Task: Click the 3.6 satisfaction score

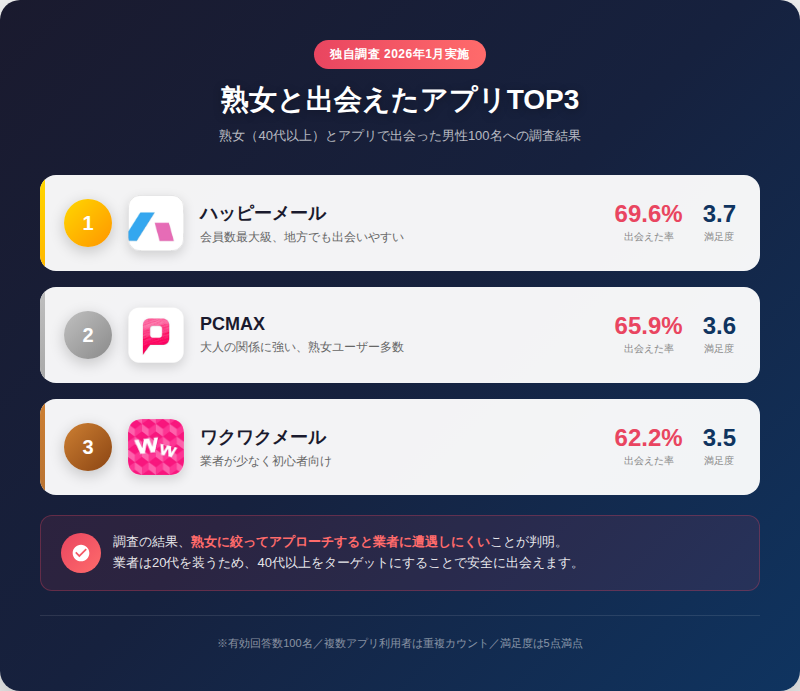Action: point(719,326)
